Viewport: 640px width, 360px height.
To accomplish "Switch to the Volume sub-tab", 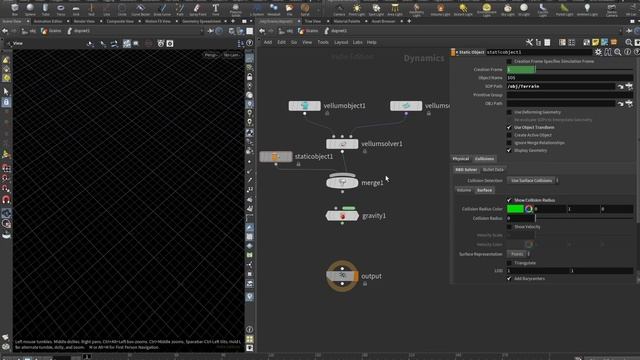I will [x=464, y=190].
